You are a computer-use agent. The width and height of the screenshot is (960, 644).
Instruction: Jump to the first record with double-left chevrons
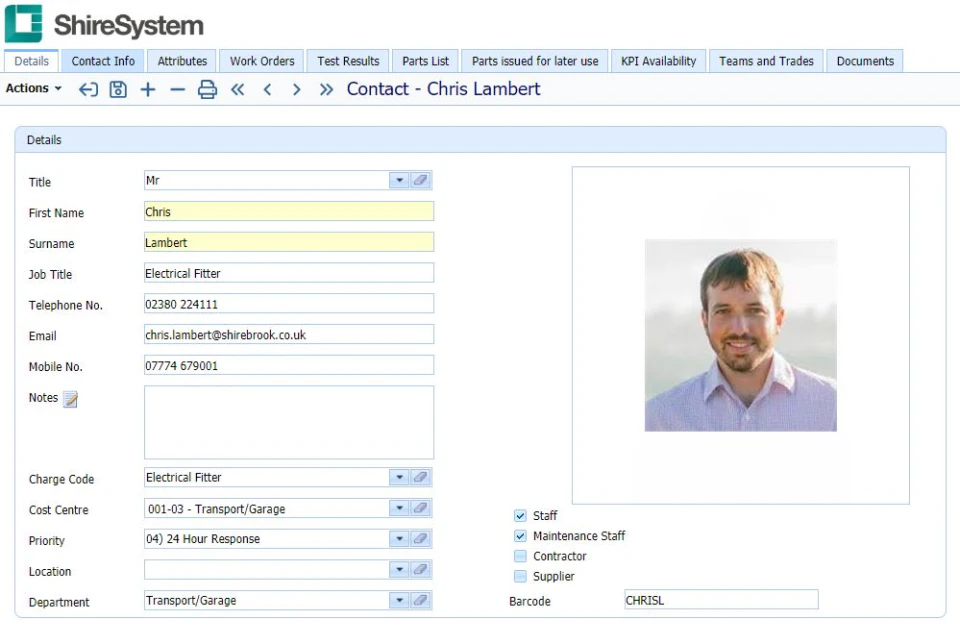[237, 89]
